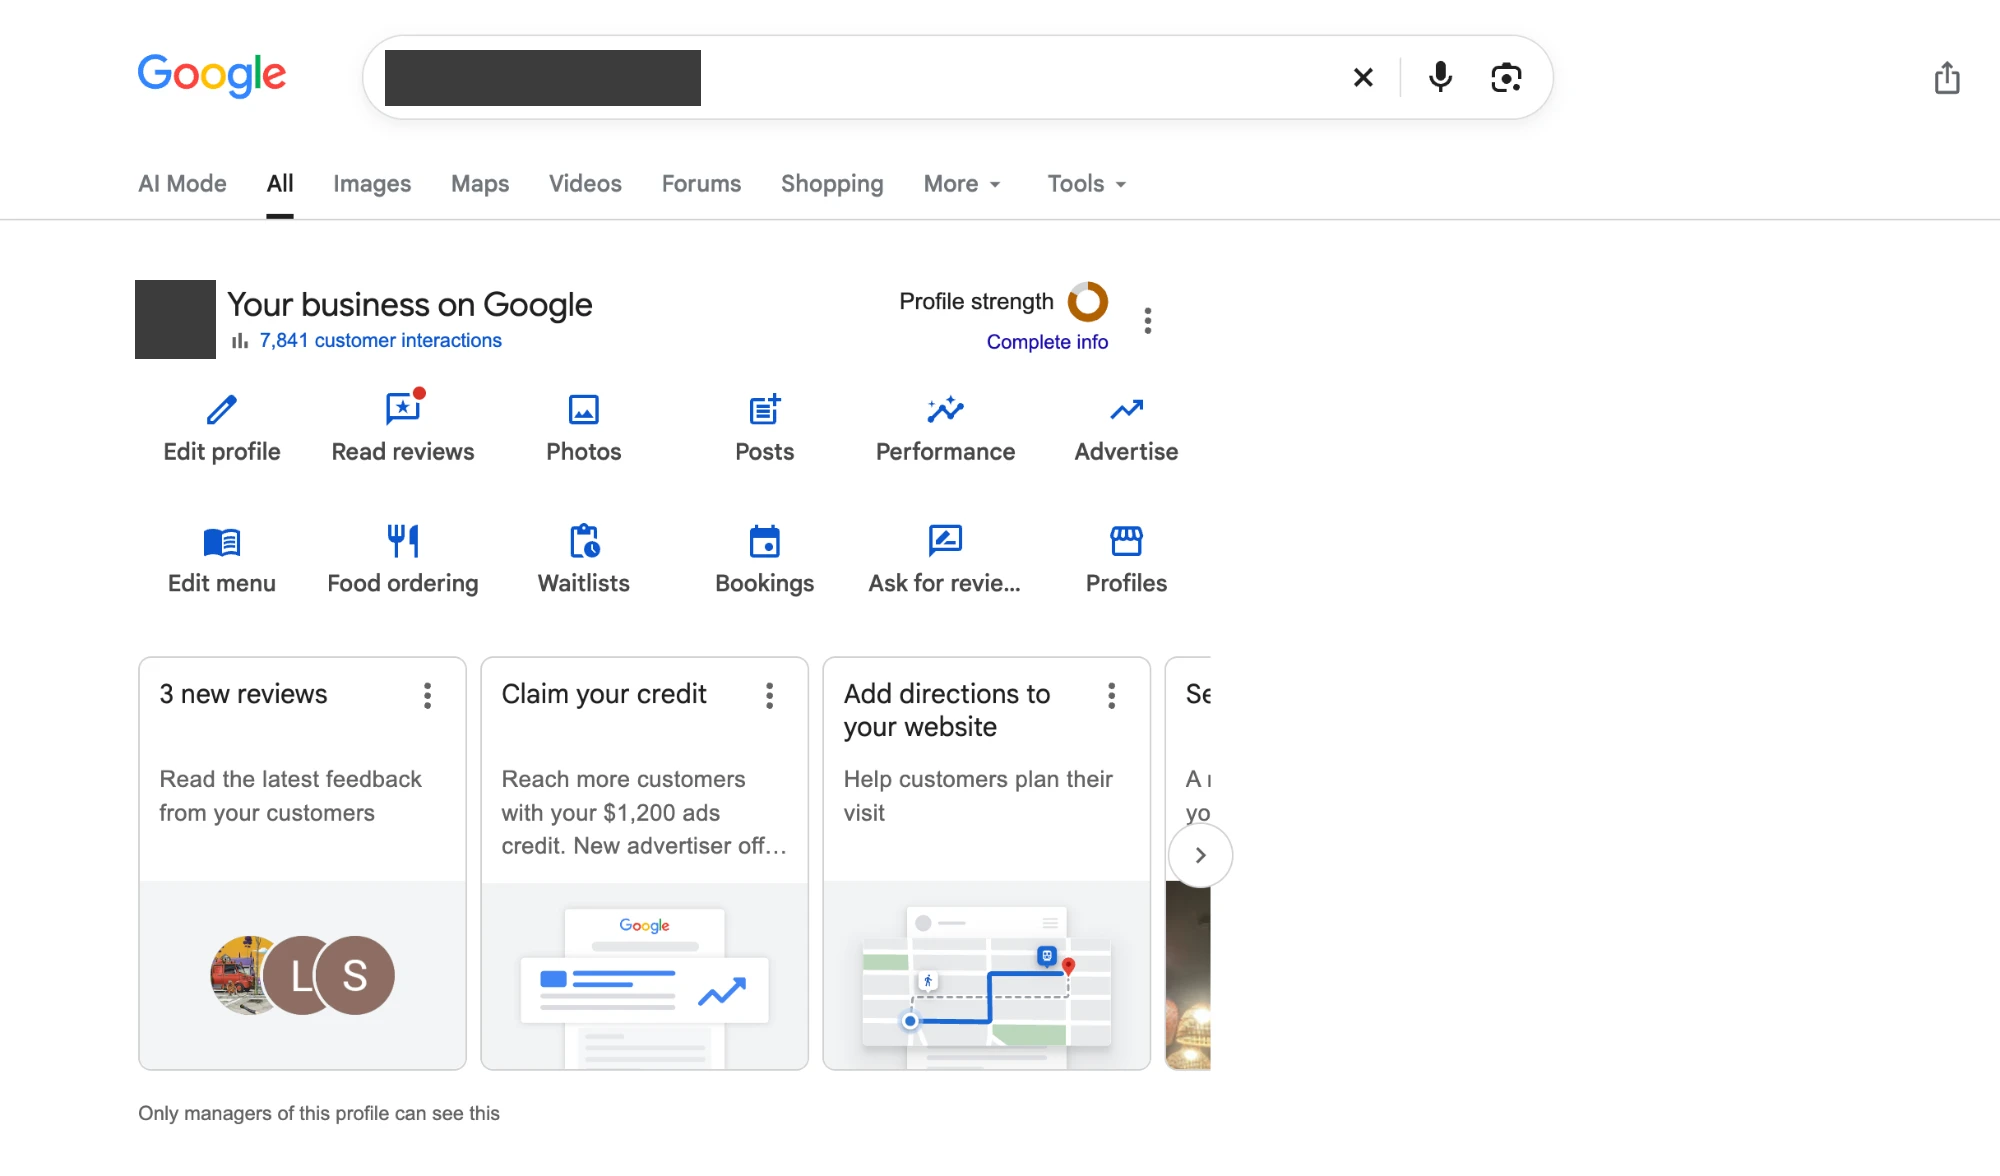This screenshot has height=1176, width=2000.
Task: Click the map illustration in directions card
Action: (987, 988)
